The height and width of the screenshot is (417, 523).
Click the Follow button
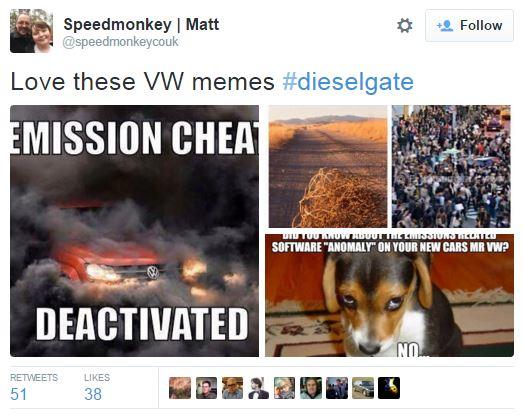pos(469,26)
